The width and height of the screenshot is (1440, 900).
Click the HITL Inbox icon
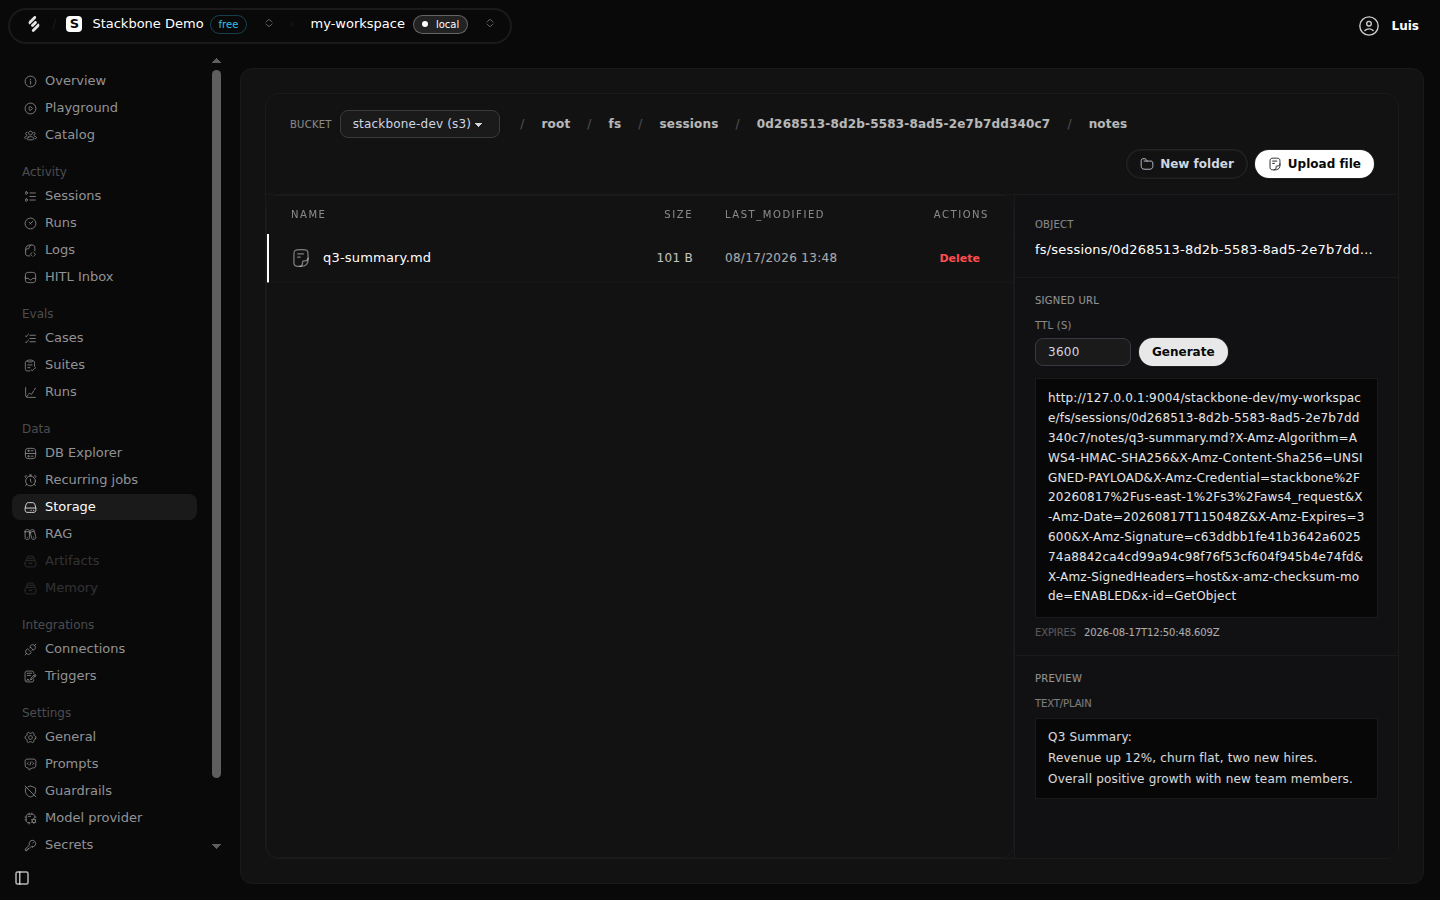(x=30, y=277)
